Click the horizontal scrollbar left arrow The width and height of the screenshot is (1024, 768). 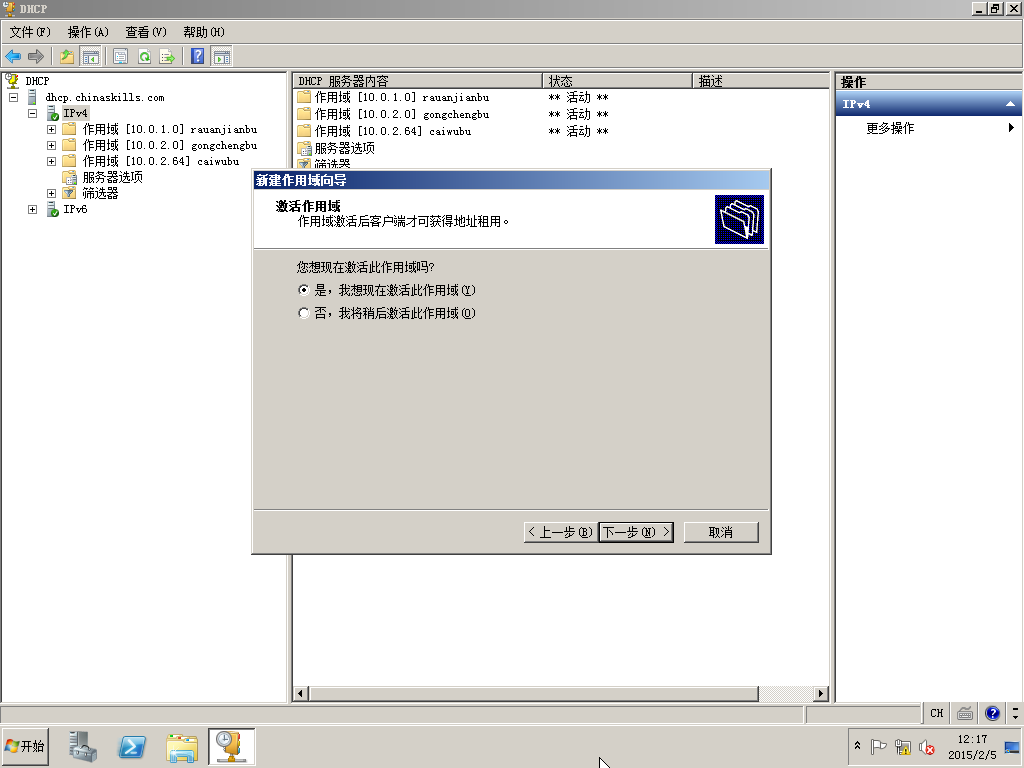click(300, 694)
